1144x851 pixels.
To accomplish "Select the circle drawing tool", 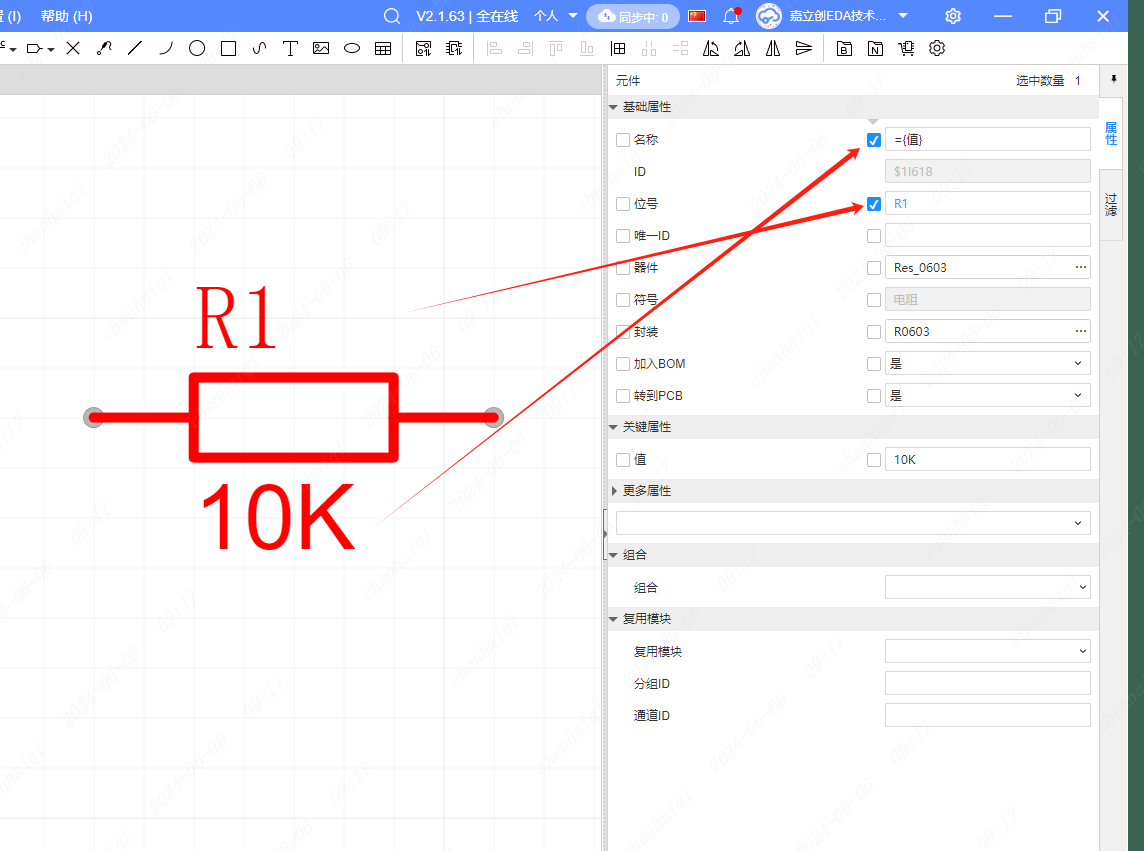I will [197, 48].
